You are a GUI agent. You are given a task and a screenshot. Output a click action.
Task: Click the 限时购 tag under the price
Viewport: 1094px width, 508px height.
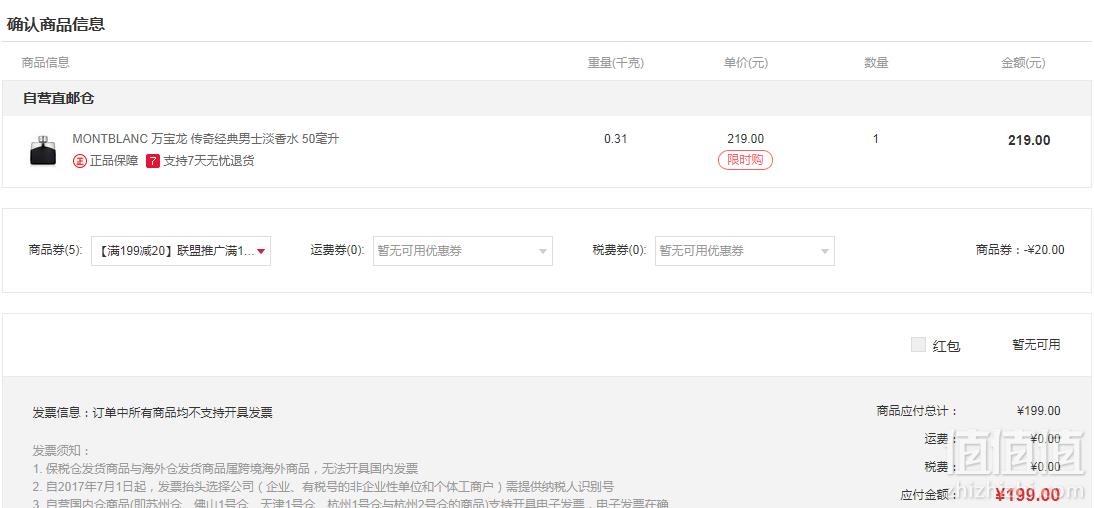pos(745,160)
